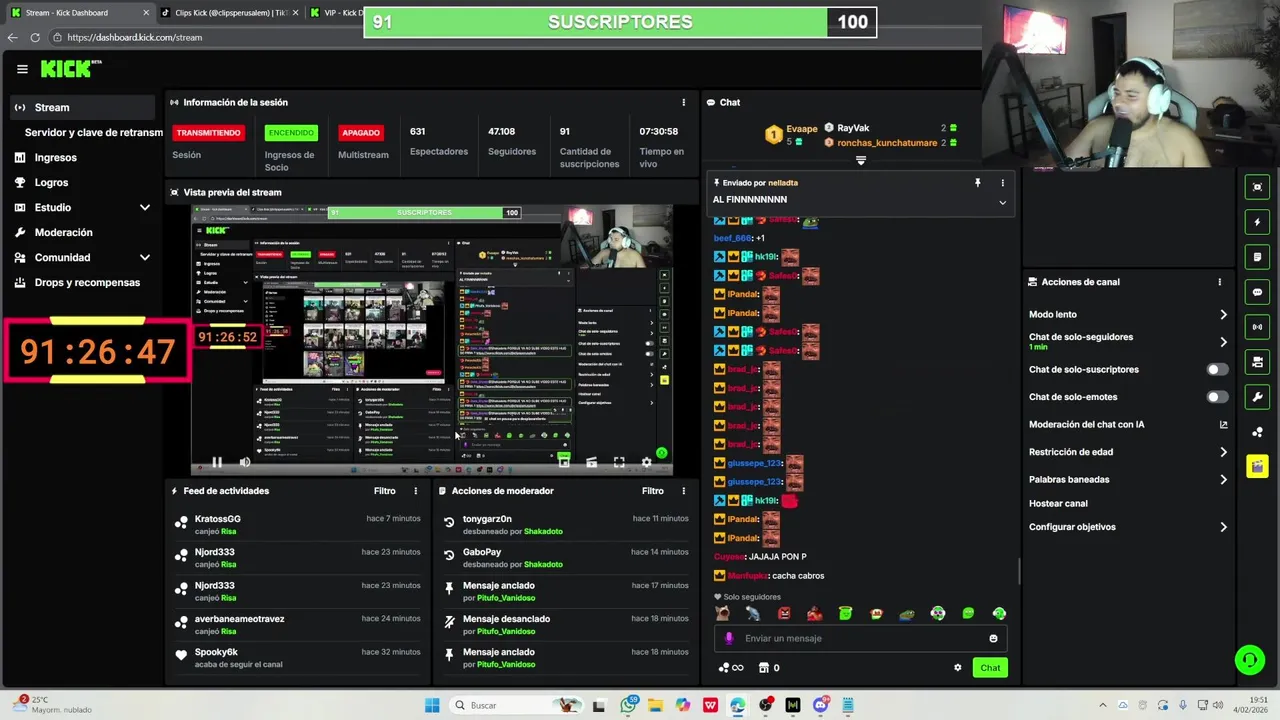Select GaboPay unban moderator entry
The image size is (1280, 720).
coord(565,558)
